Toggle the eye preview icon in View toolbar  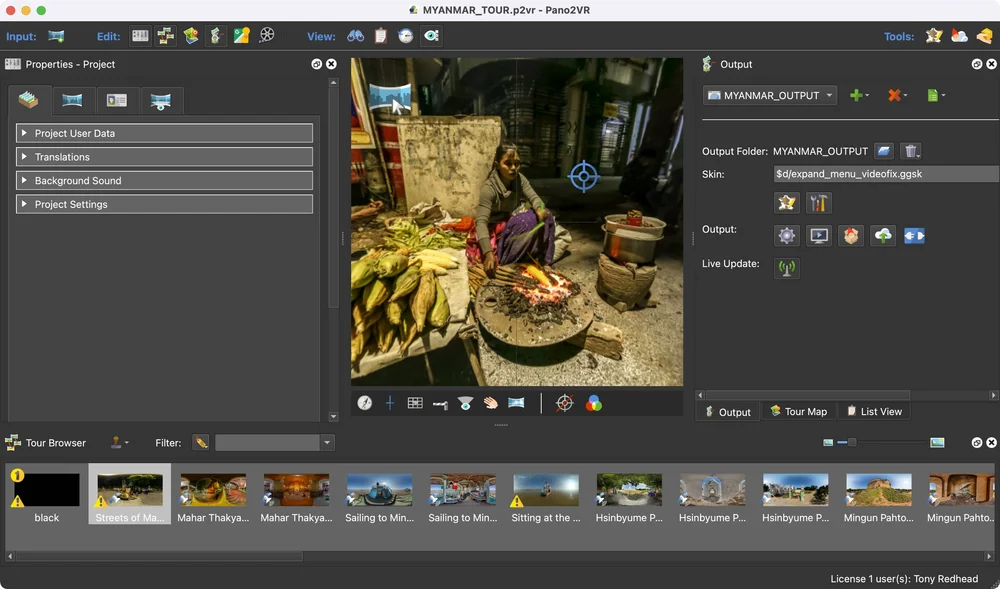click(431, 36)
